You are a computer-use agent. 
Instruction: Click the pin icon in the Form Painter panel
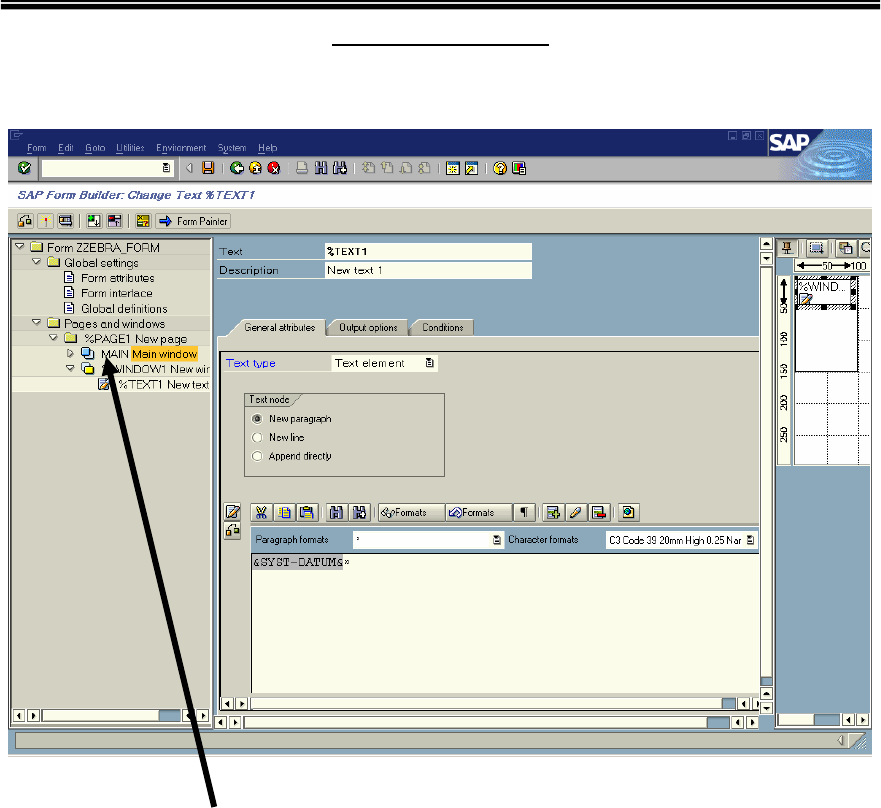(x=787, y=247)
